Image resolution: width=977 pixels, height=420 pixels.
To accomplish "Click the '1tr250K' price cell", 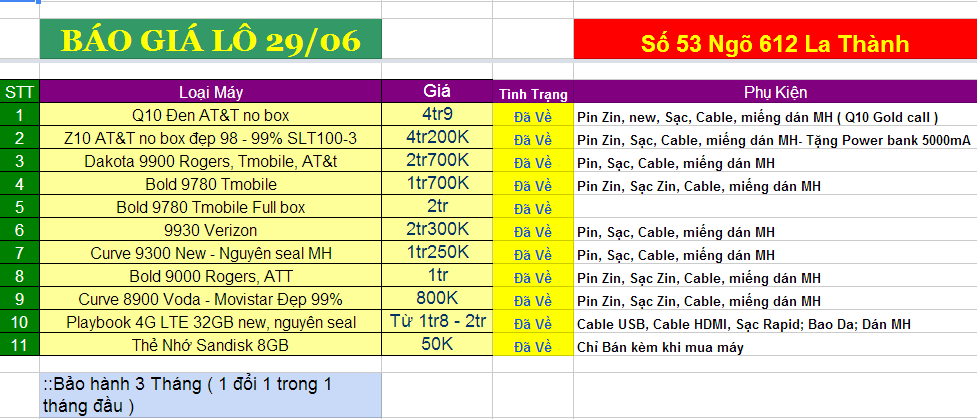I will point(437,253).
